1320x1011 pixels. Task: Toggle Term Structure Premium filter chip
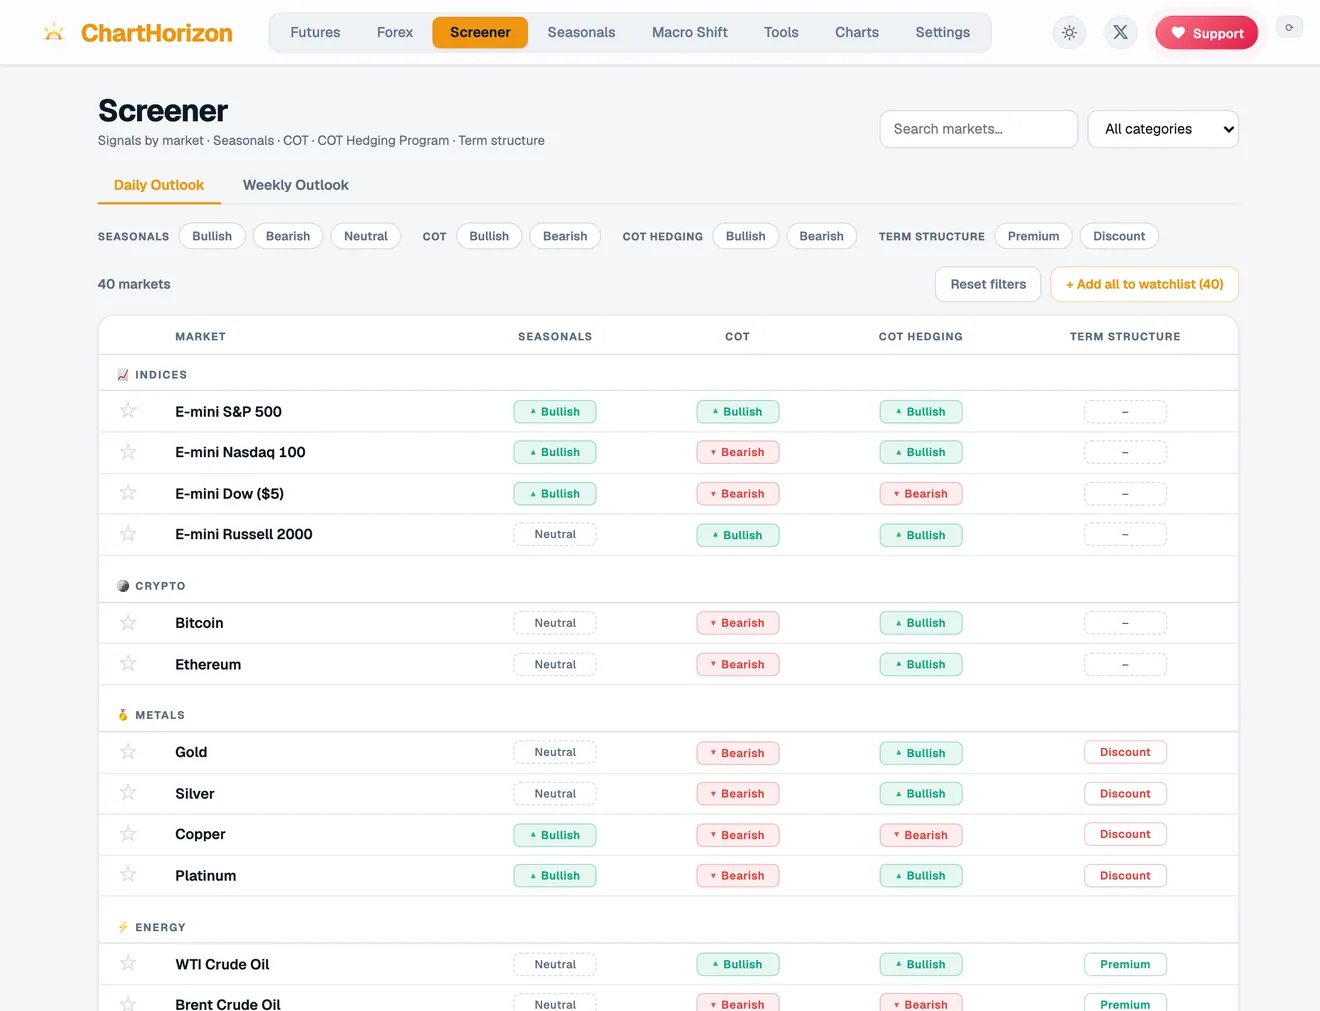tap(1034, 236)
